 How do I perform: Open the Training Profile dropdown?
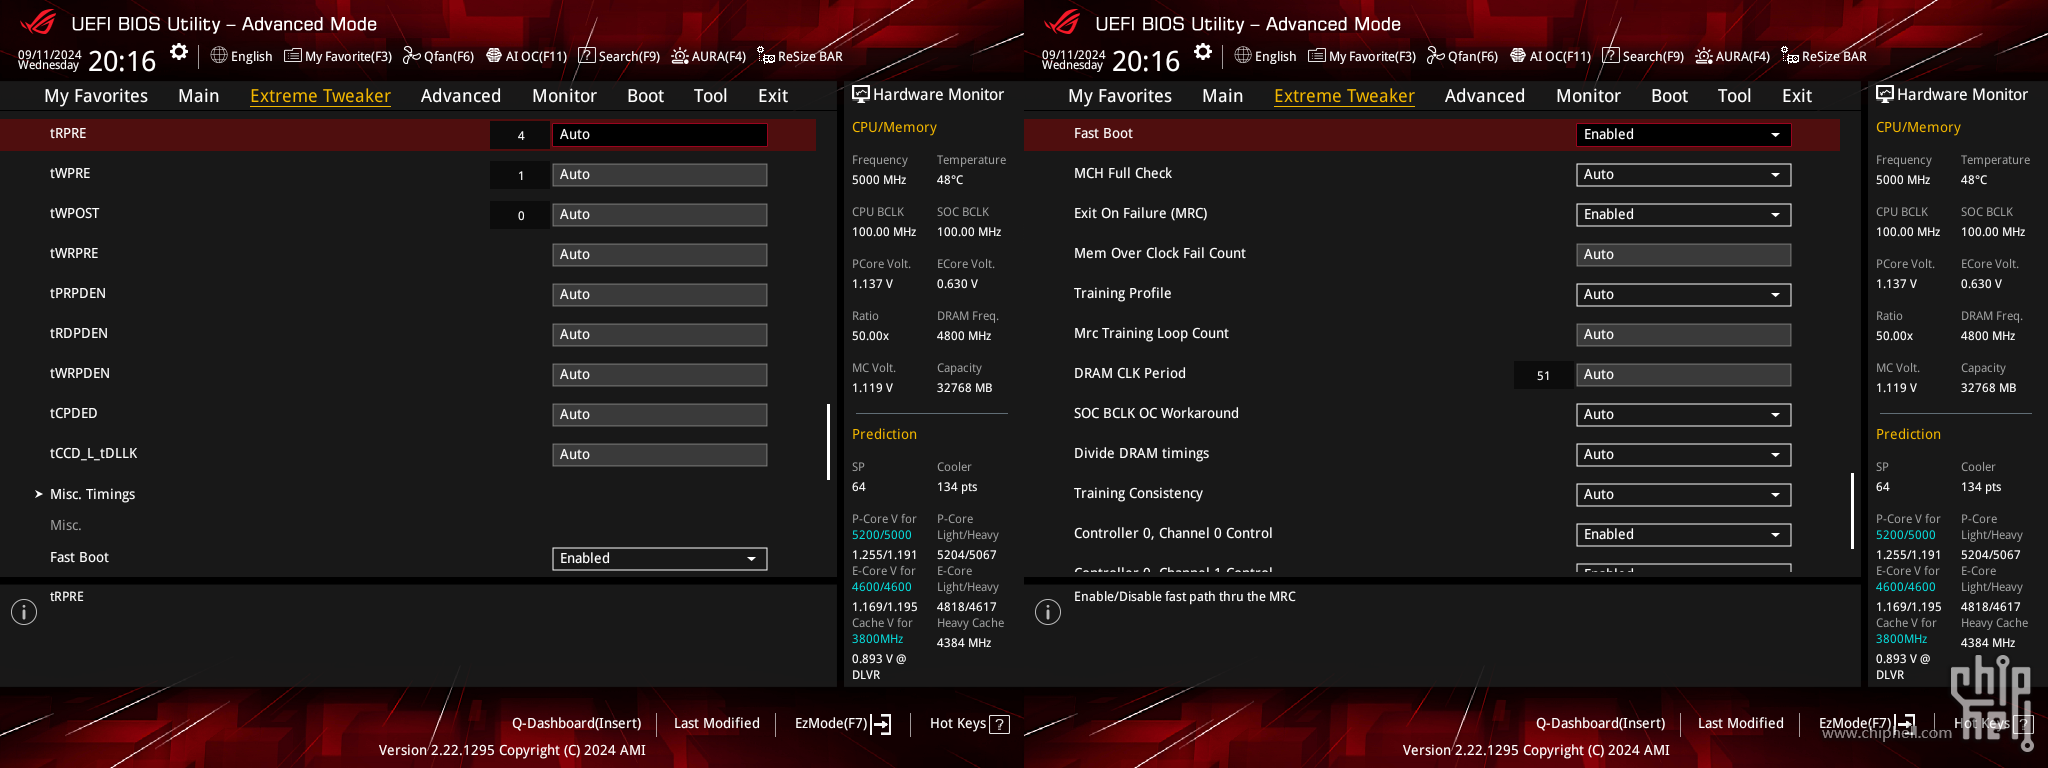point(1684,294)
